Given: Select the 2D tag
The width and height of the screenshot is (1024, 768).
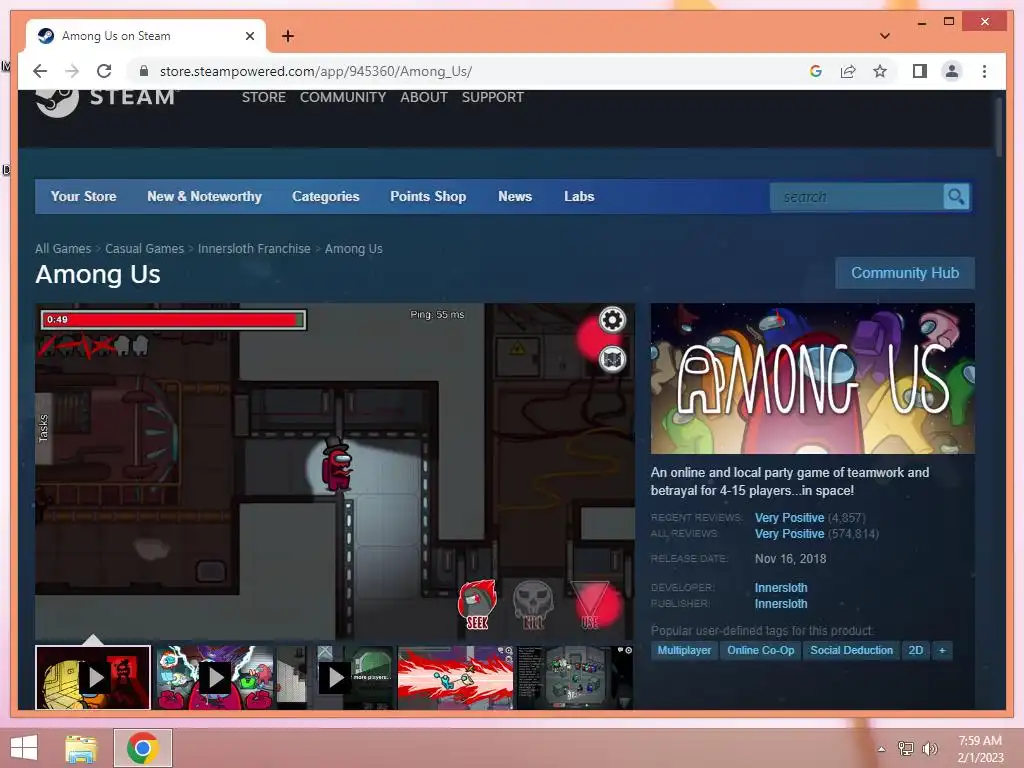Looking at the screenshot, I should pyautogui.click(x=916, y=650).
